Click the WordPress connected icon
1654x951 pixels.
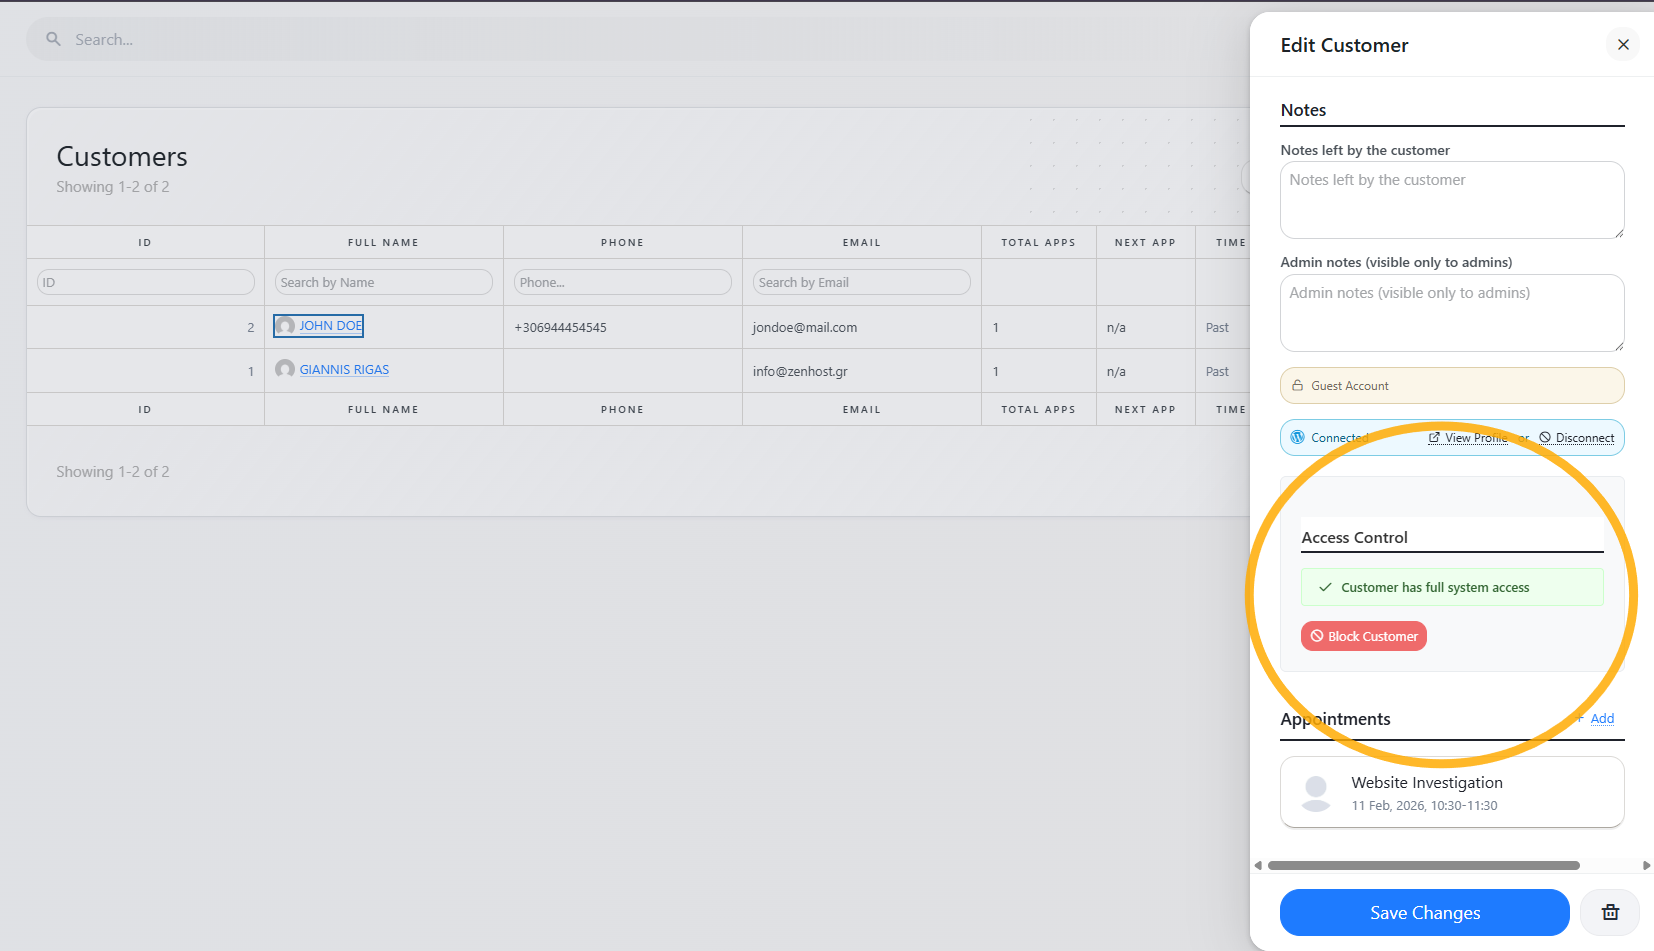click(x=1298, y=437)
